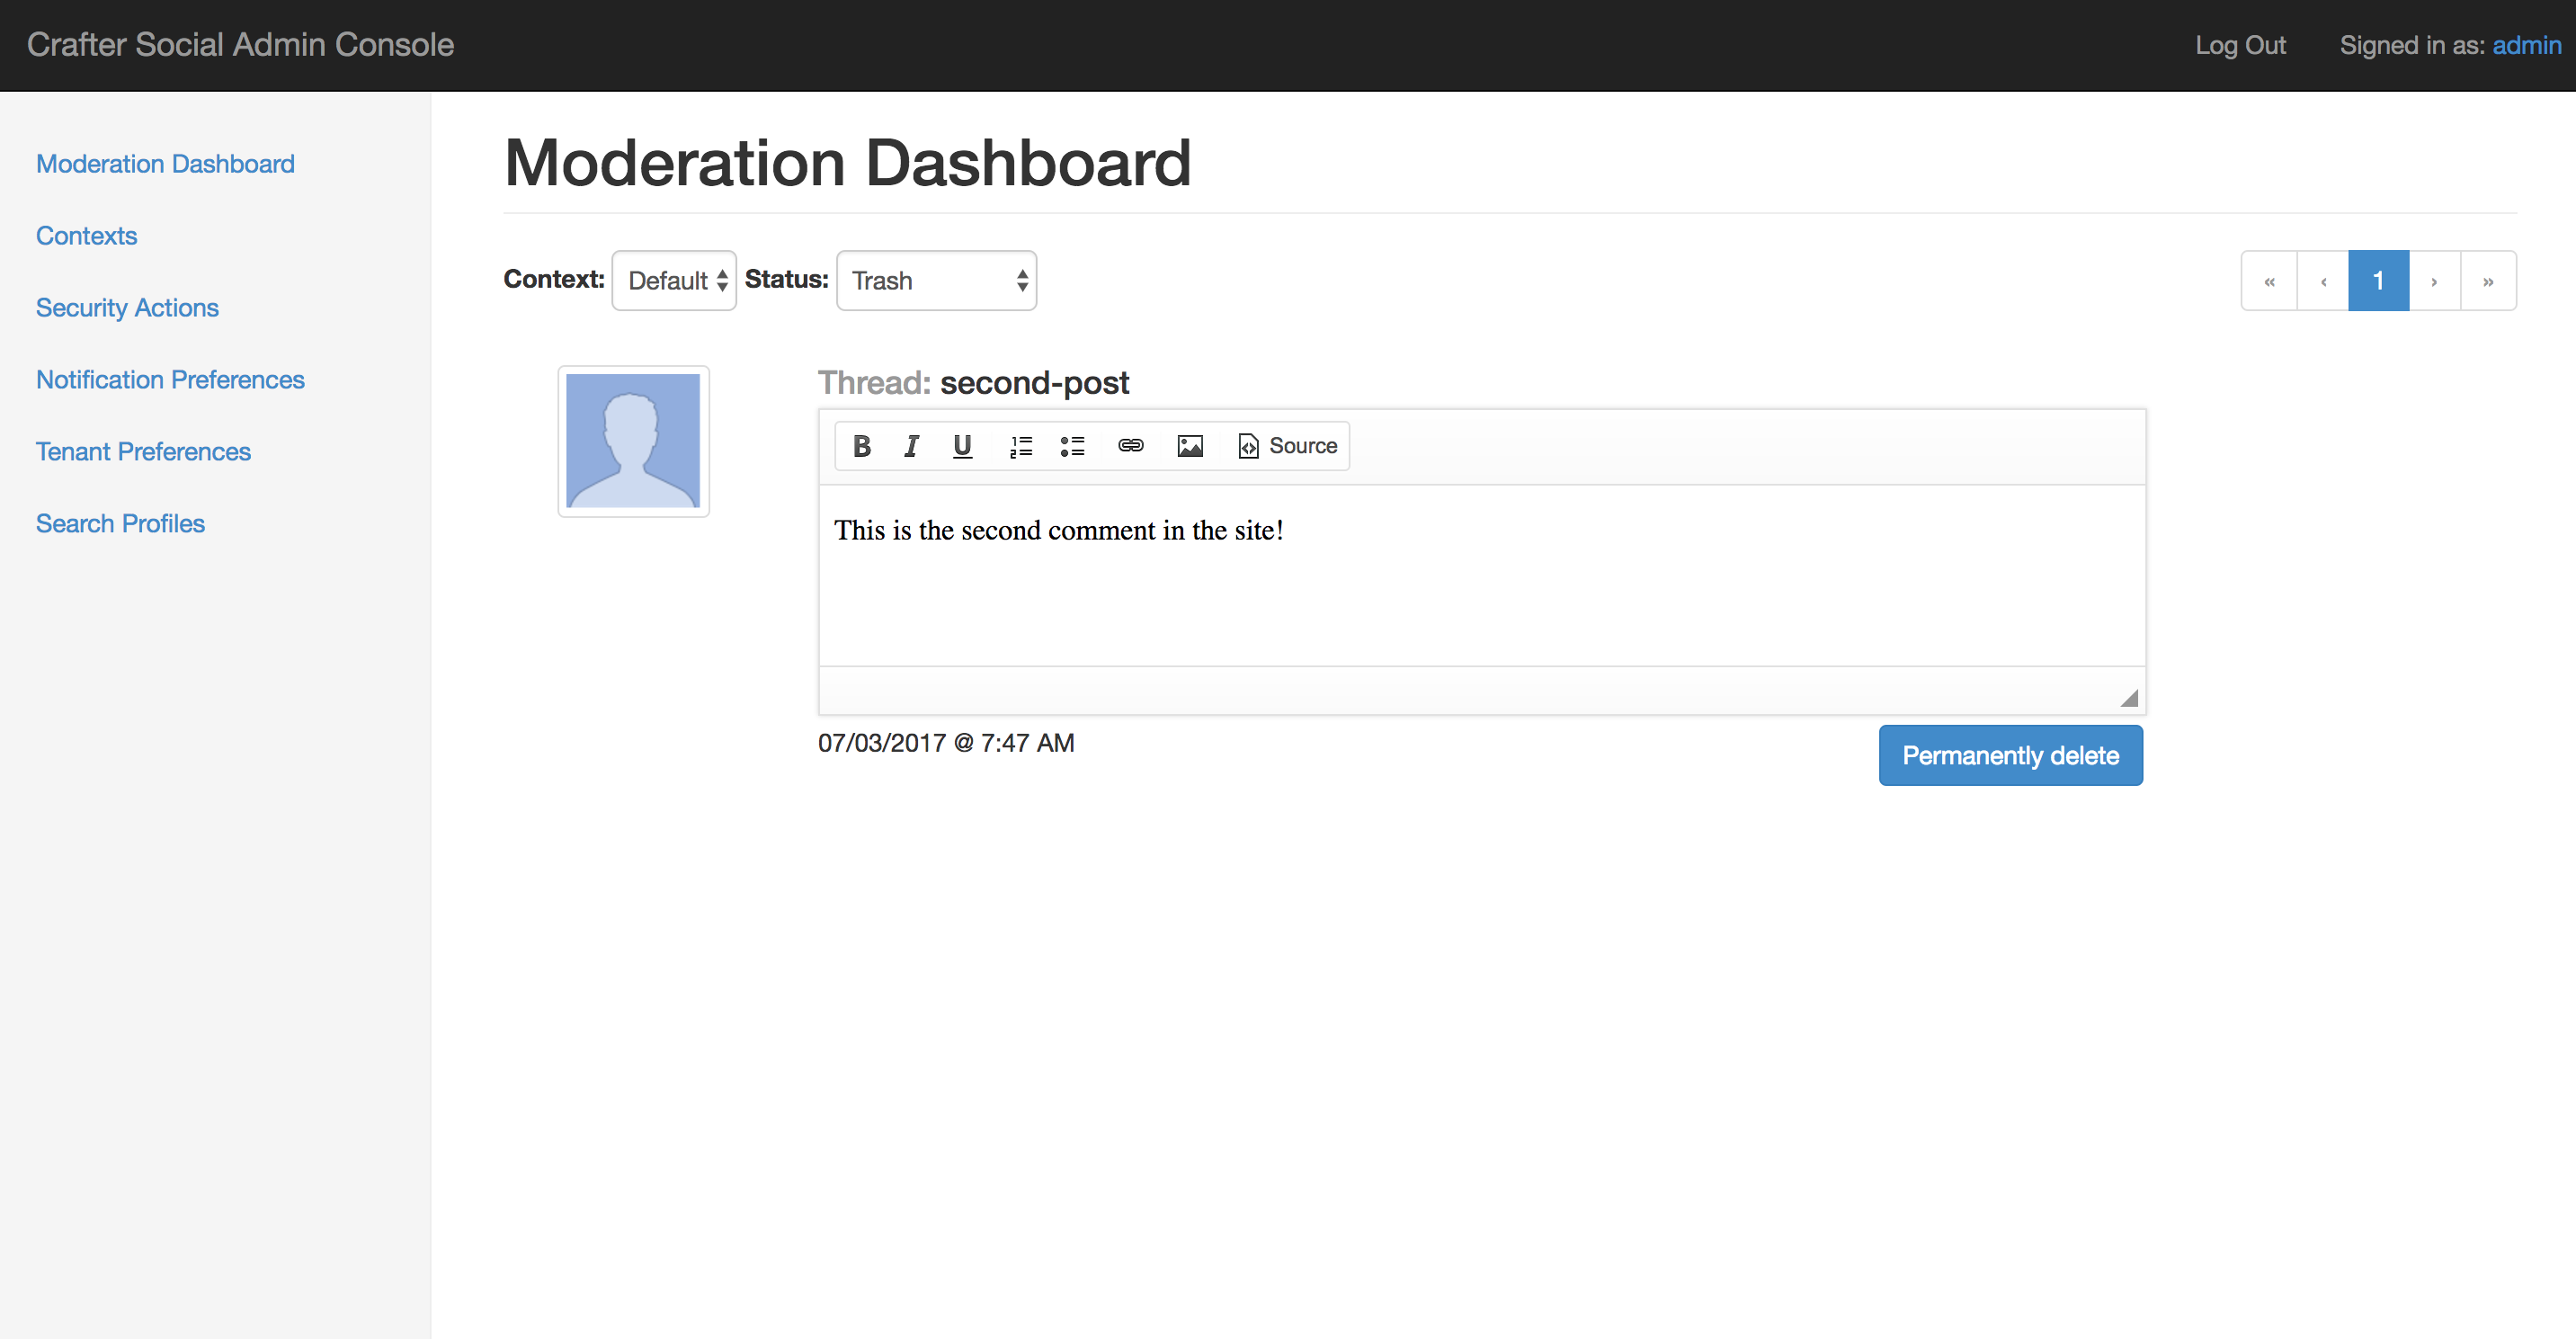Open Security Actions in the sidebar

[127, 308]
